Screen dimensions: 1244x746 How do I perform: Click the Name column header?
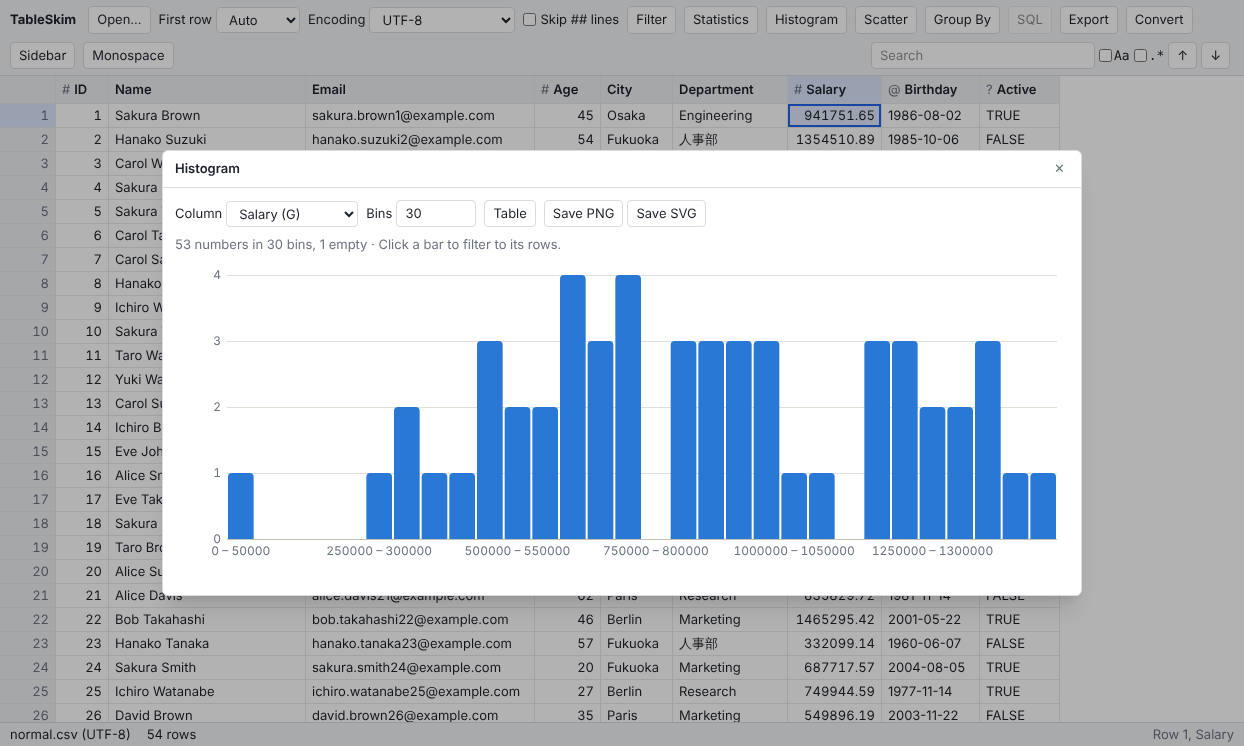coord(207,90)
